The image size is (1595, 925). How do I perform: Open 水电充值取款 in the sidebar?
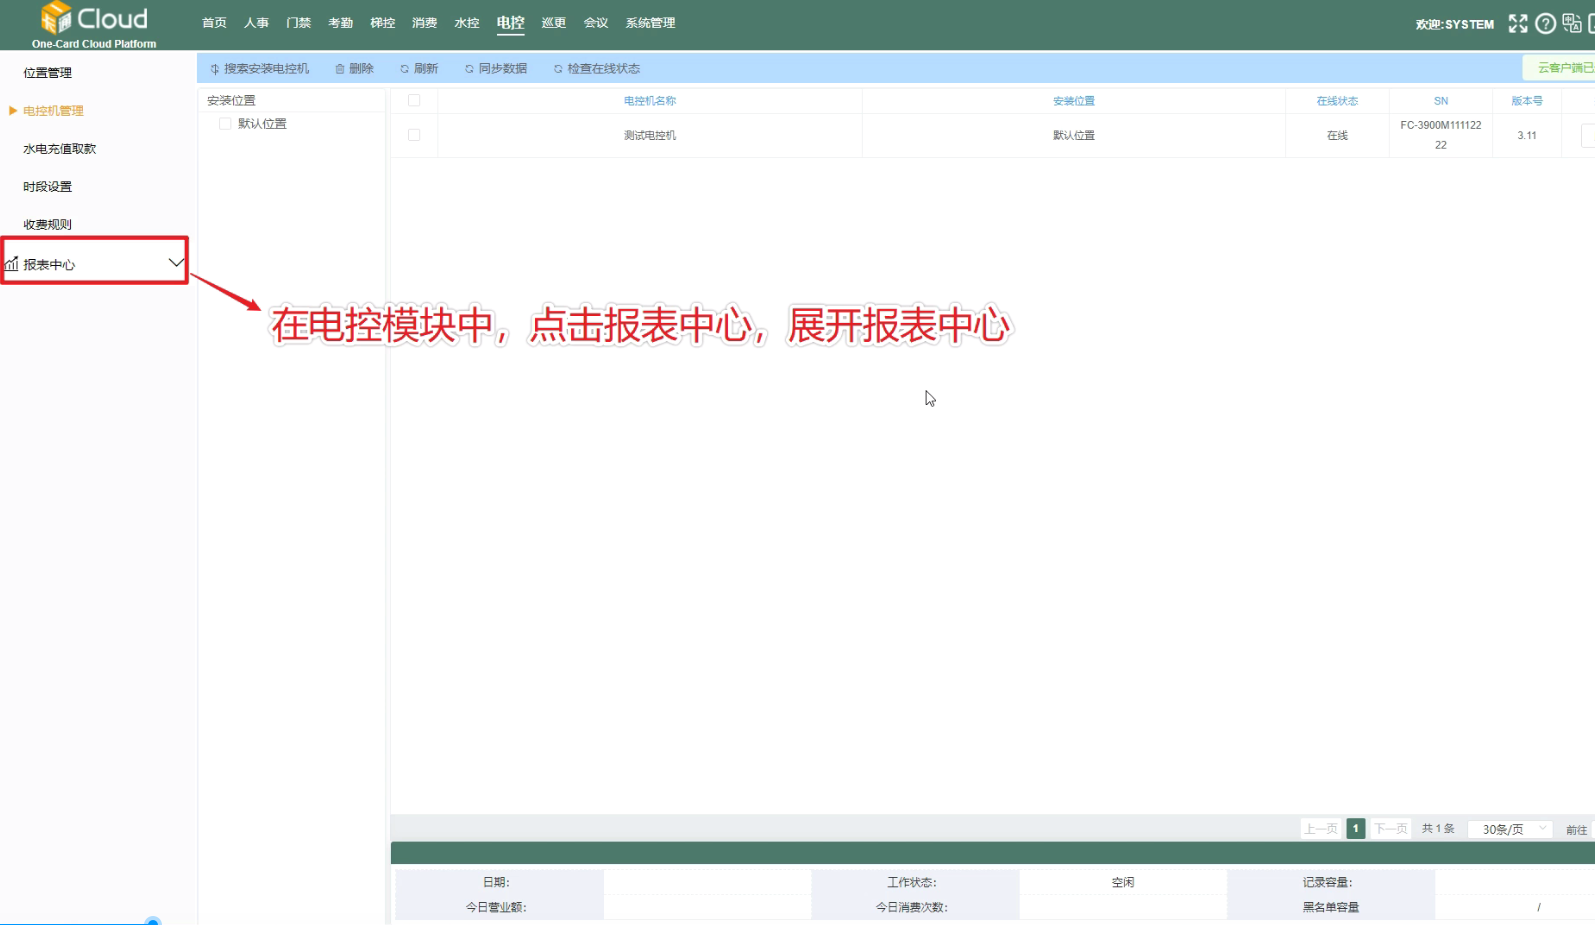point(60,149)
